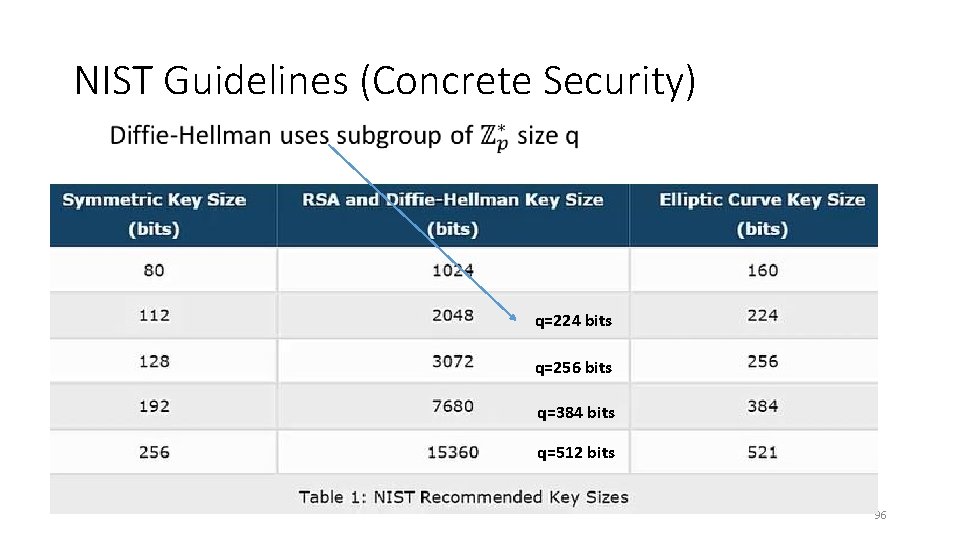Click the q=256 bits annotation

tap(573, 367)
